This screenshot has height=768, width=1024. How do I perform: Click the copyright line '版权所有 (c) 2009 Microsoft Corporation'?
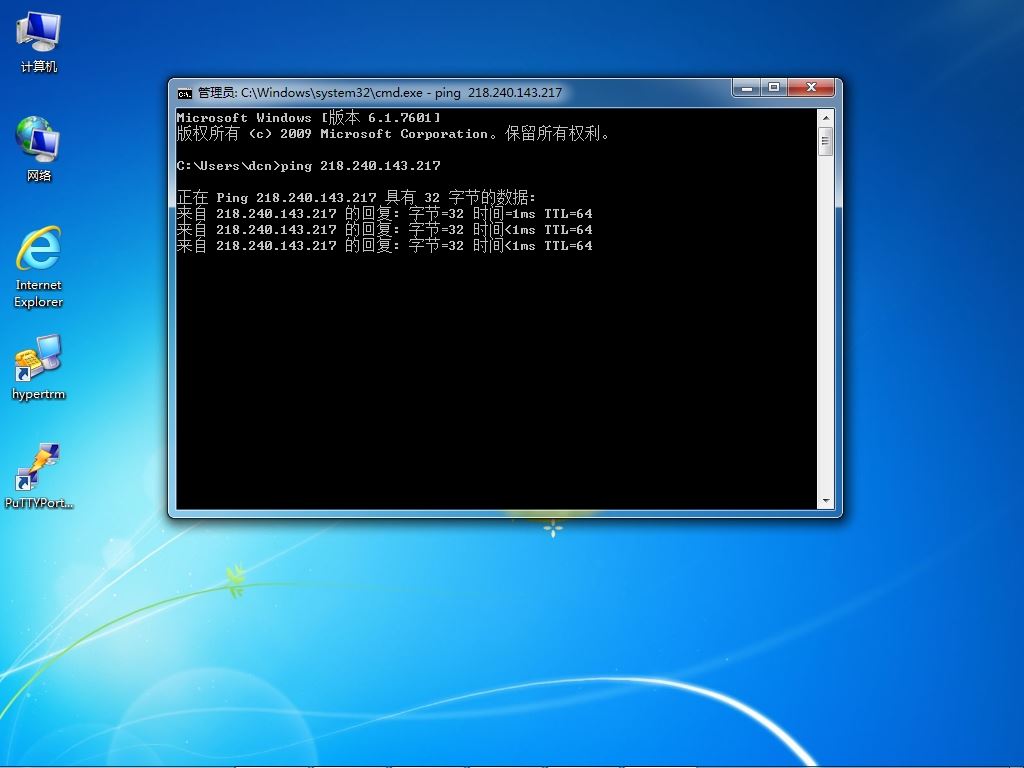tap(393, 134)
